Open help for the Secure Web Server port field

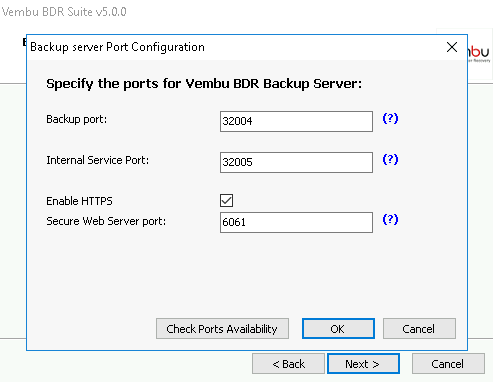coord(390,219)
